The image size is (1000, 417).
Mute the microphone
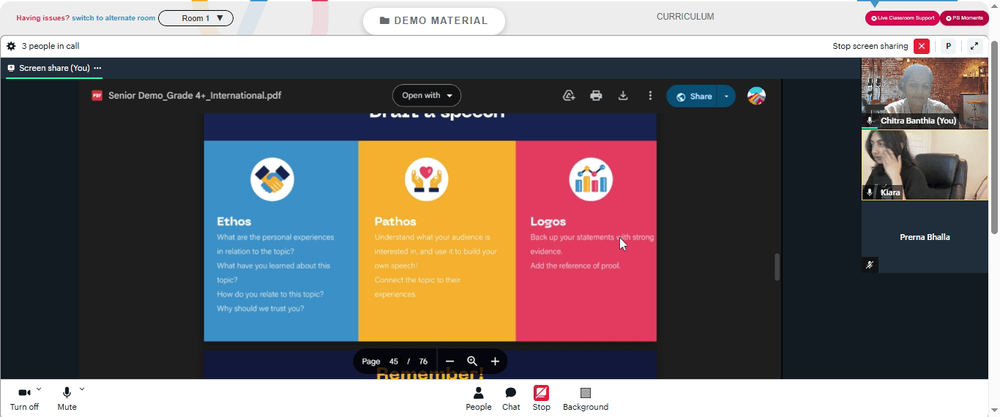point(67,399)
